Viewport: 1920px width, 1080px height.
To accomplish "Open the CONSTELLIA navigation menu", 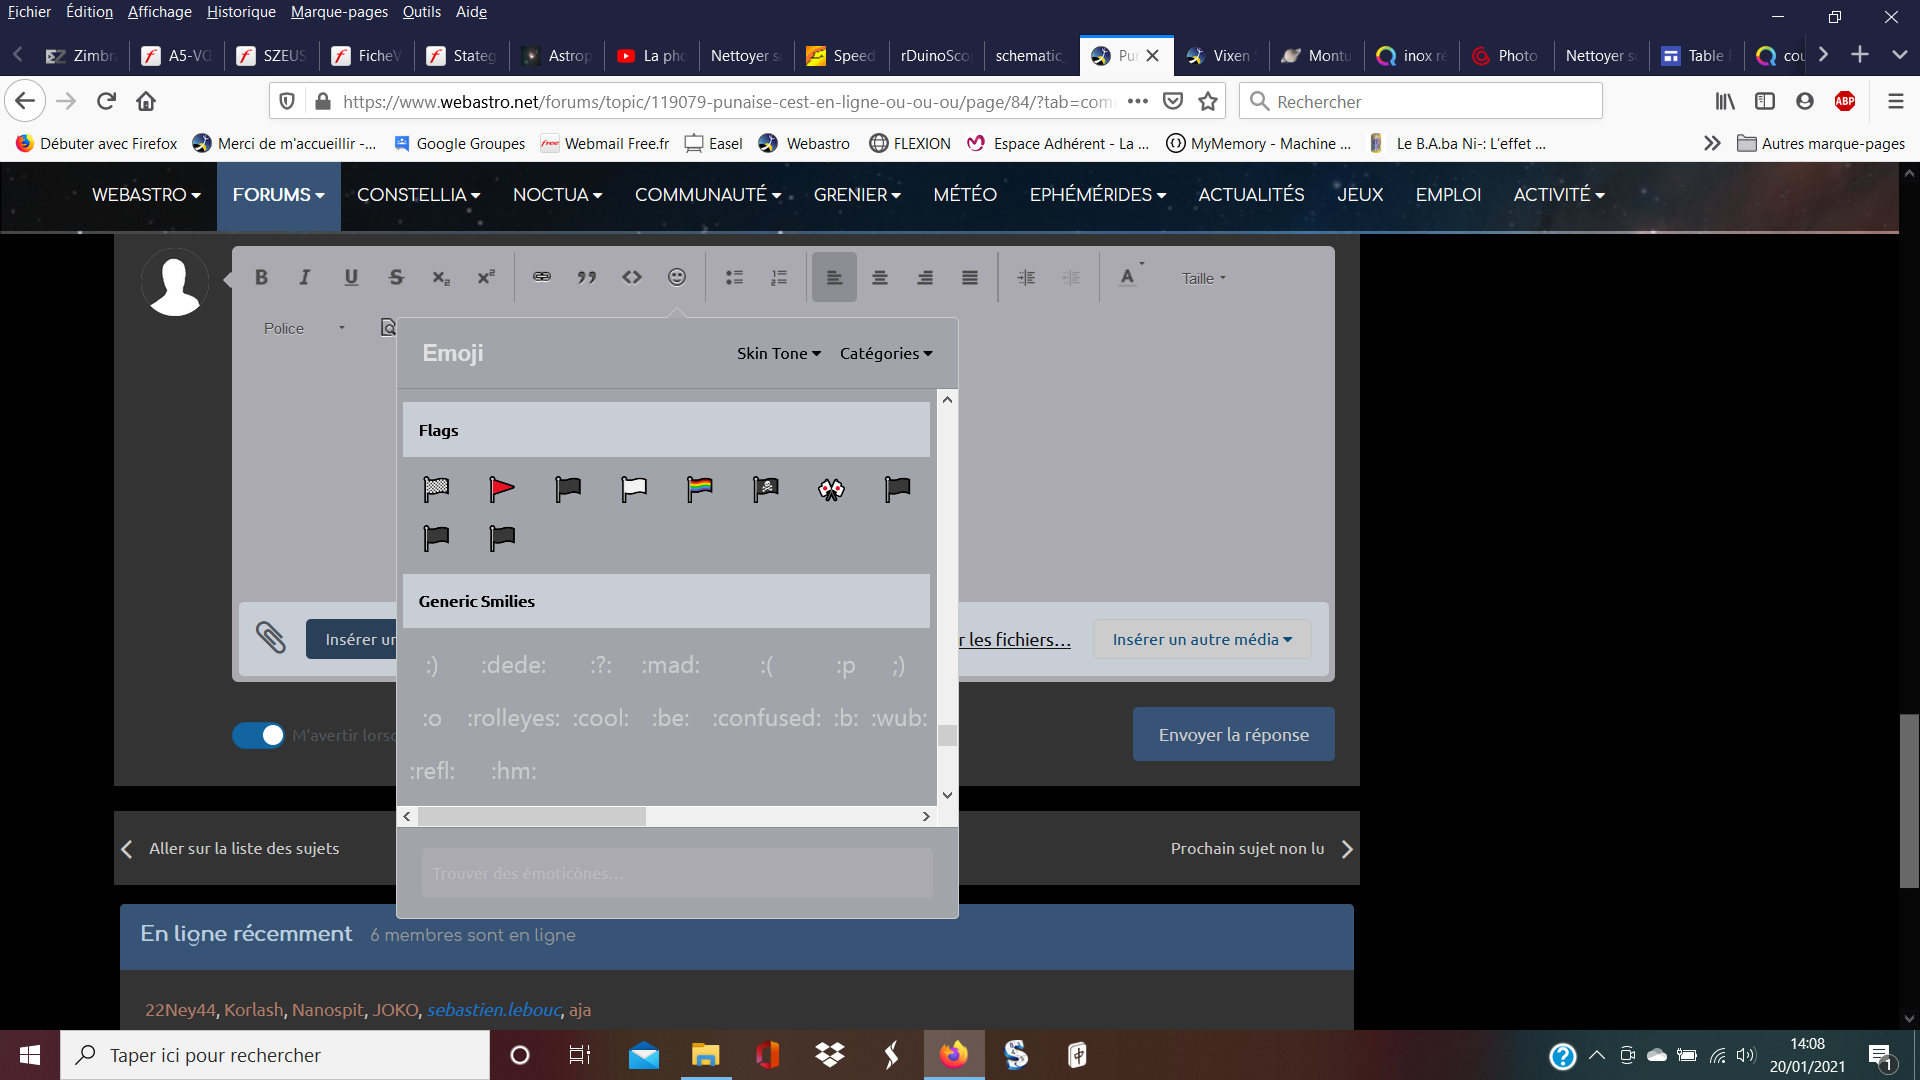I will tap(418, 195).
